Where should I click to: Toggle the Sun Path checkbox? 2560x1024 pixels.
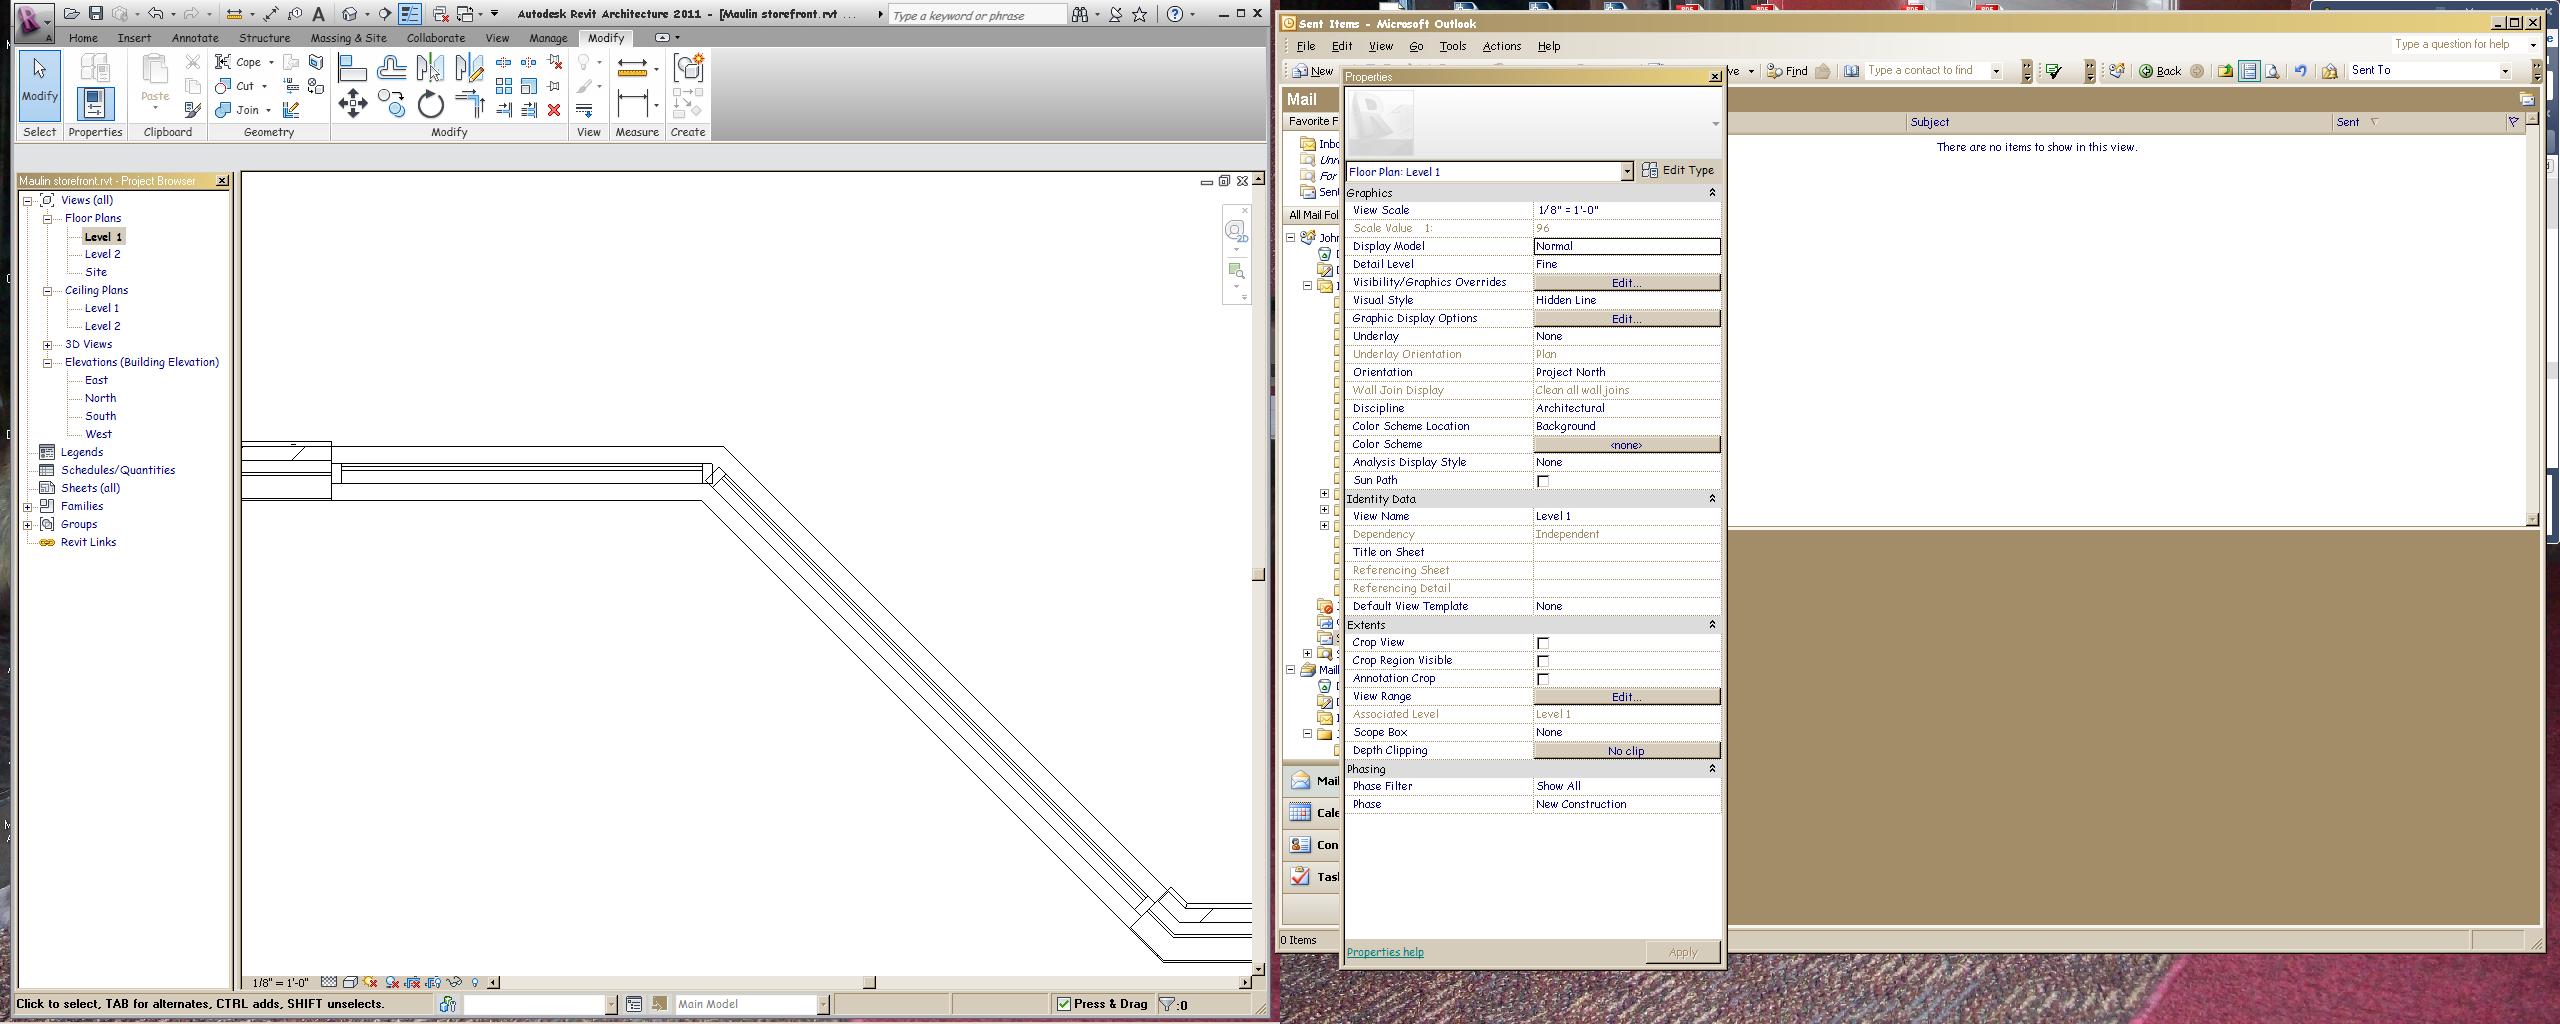(x=1543, y=481)
